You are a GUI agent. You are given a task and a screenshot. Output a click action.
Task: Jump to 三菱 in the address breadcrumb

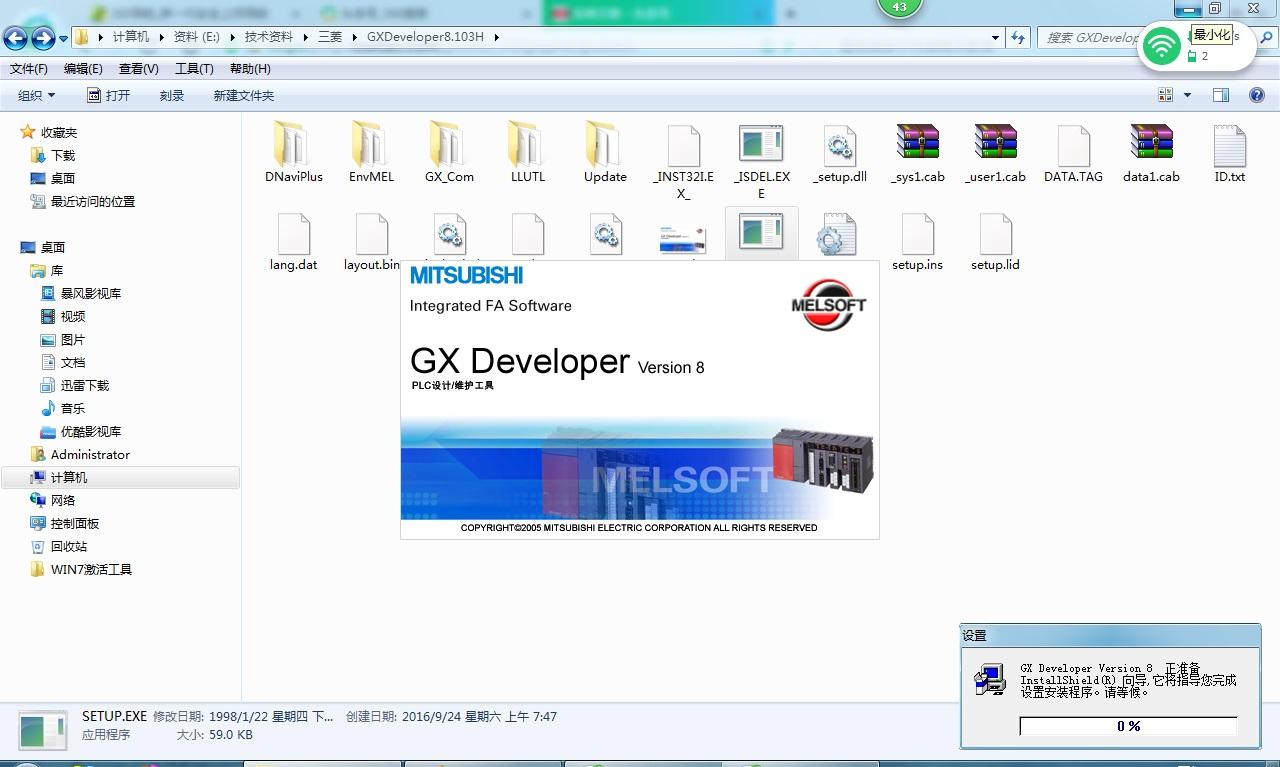pos(330,37)
